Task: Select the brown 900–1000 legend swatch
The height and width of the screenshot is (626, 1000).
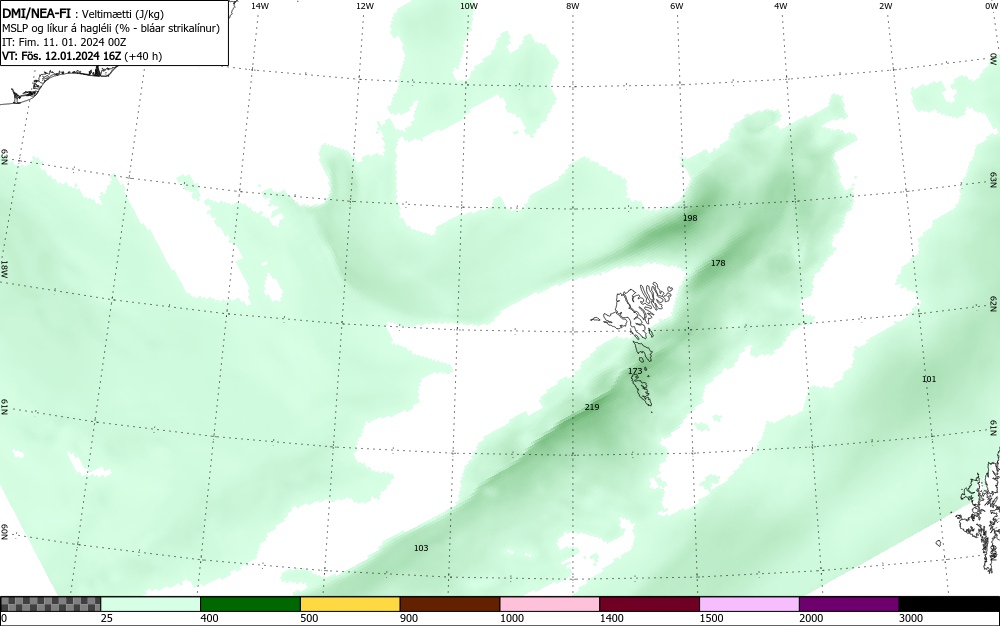Action: 450,604
